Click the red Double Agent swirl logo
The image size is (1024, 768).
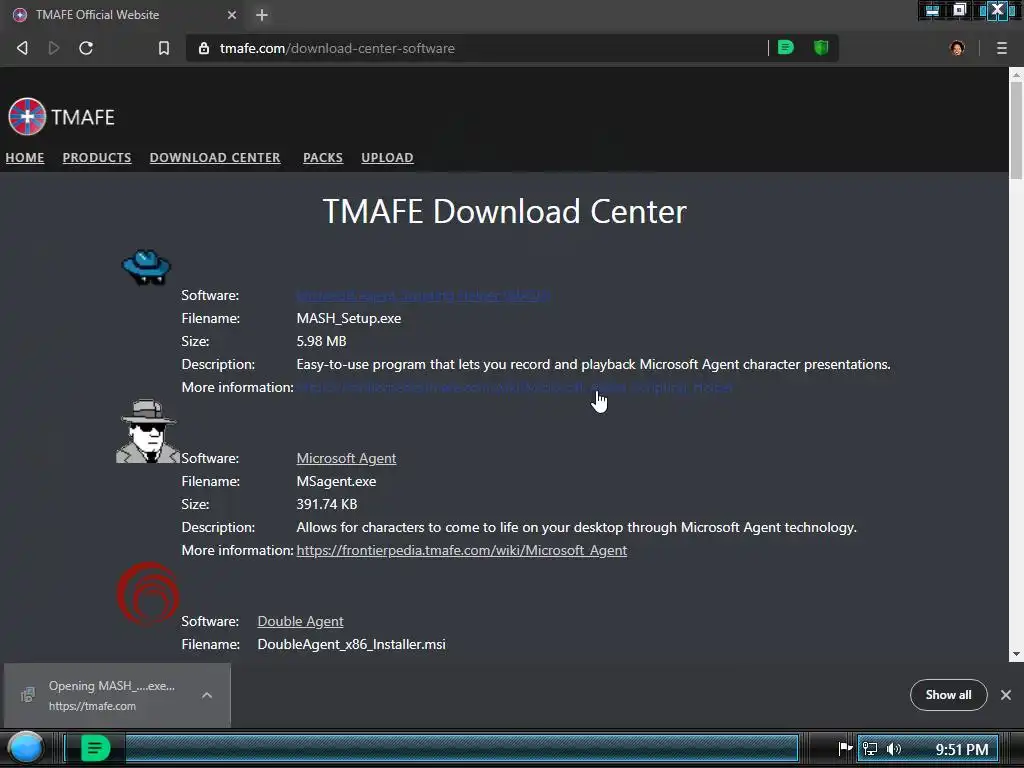(148, 594)
